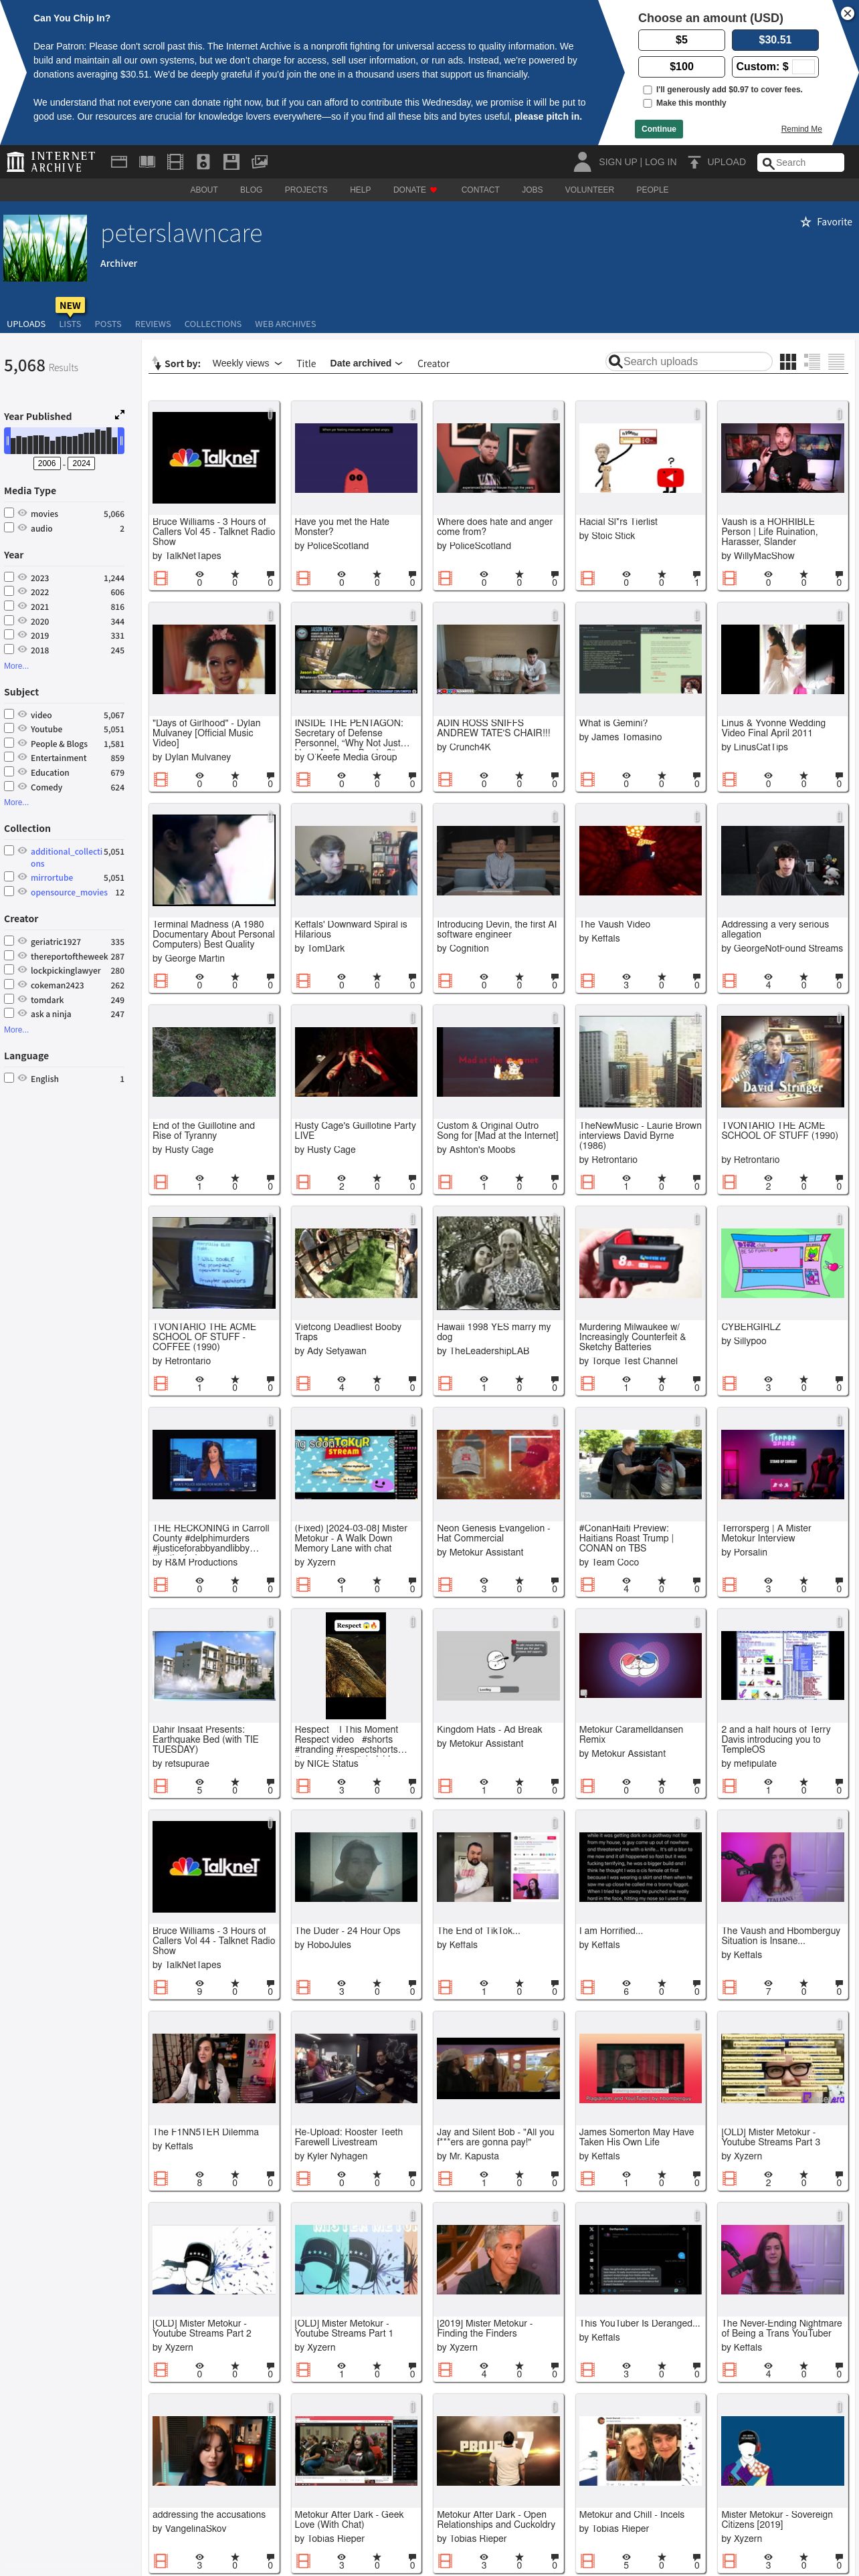The image size is (859, 2576).
Task: Select the REVIEWS tab
Action: point(153,324)
